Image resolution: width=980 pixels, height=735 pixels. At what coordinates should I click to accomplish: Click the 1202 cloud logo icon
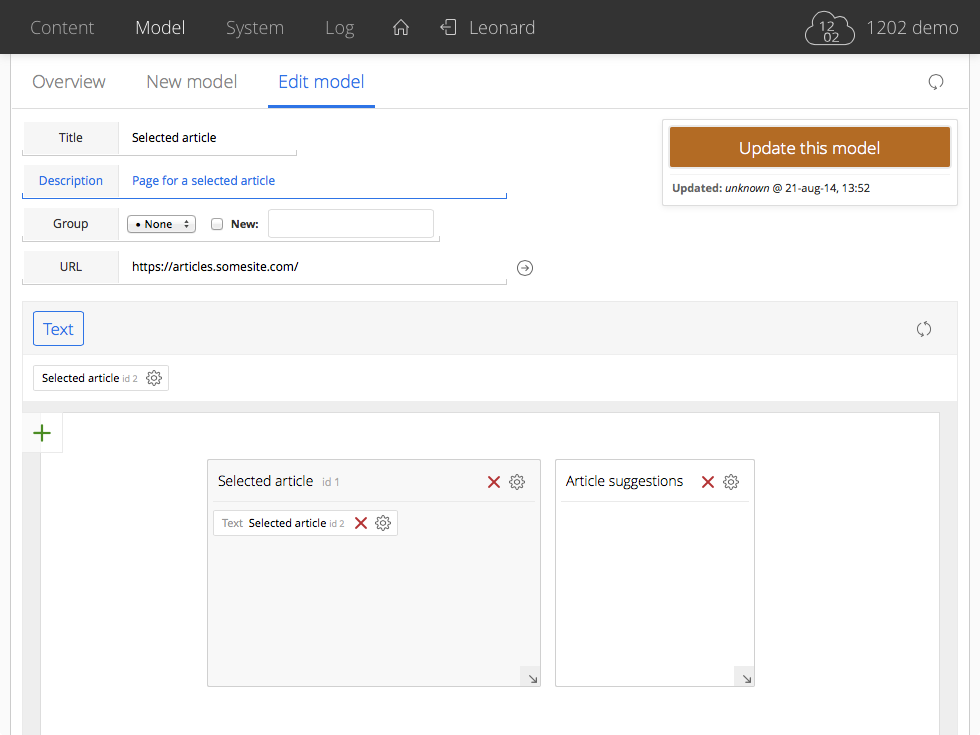click(x=830, y=29)
